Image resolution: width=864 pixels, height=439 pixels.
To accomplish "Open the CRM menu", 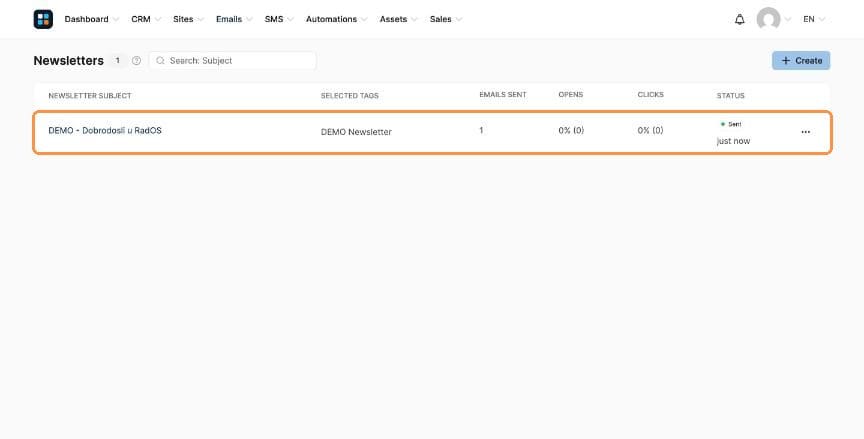I will point(146,19).
